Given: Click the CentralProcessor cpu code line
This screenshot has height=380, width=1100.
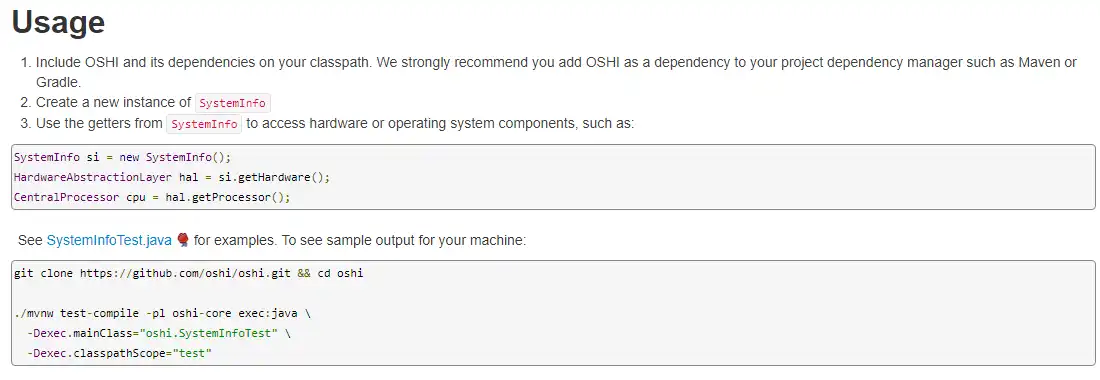Looking at the screenshot, I should (152, 197).
